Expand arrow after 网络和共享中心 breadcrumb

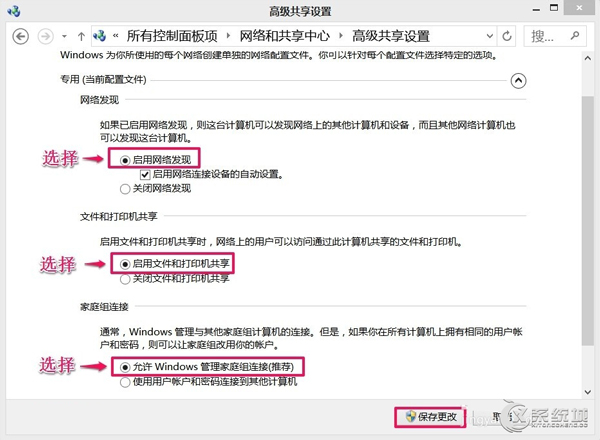(341, 36)
